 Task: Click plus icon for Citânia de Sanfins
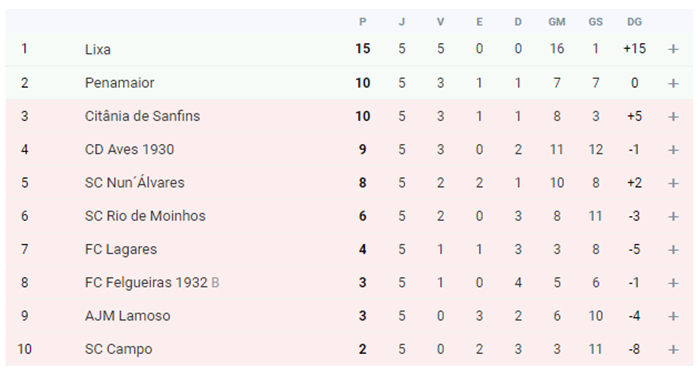673,117
